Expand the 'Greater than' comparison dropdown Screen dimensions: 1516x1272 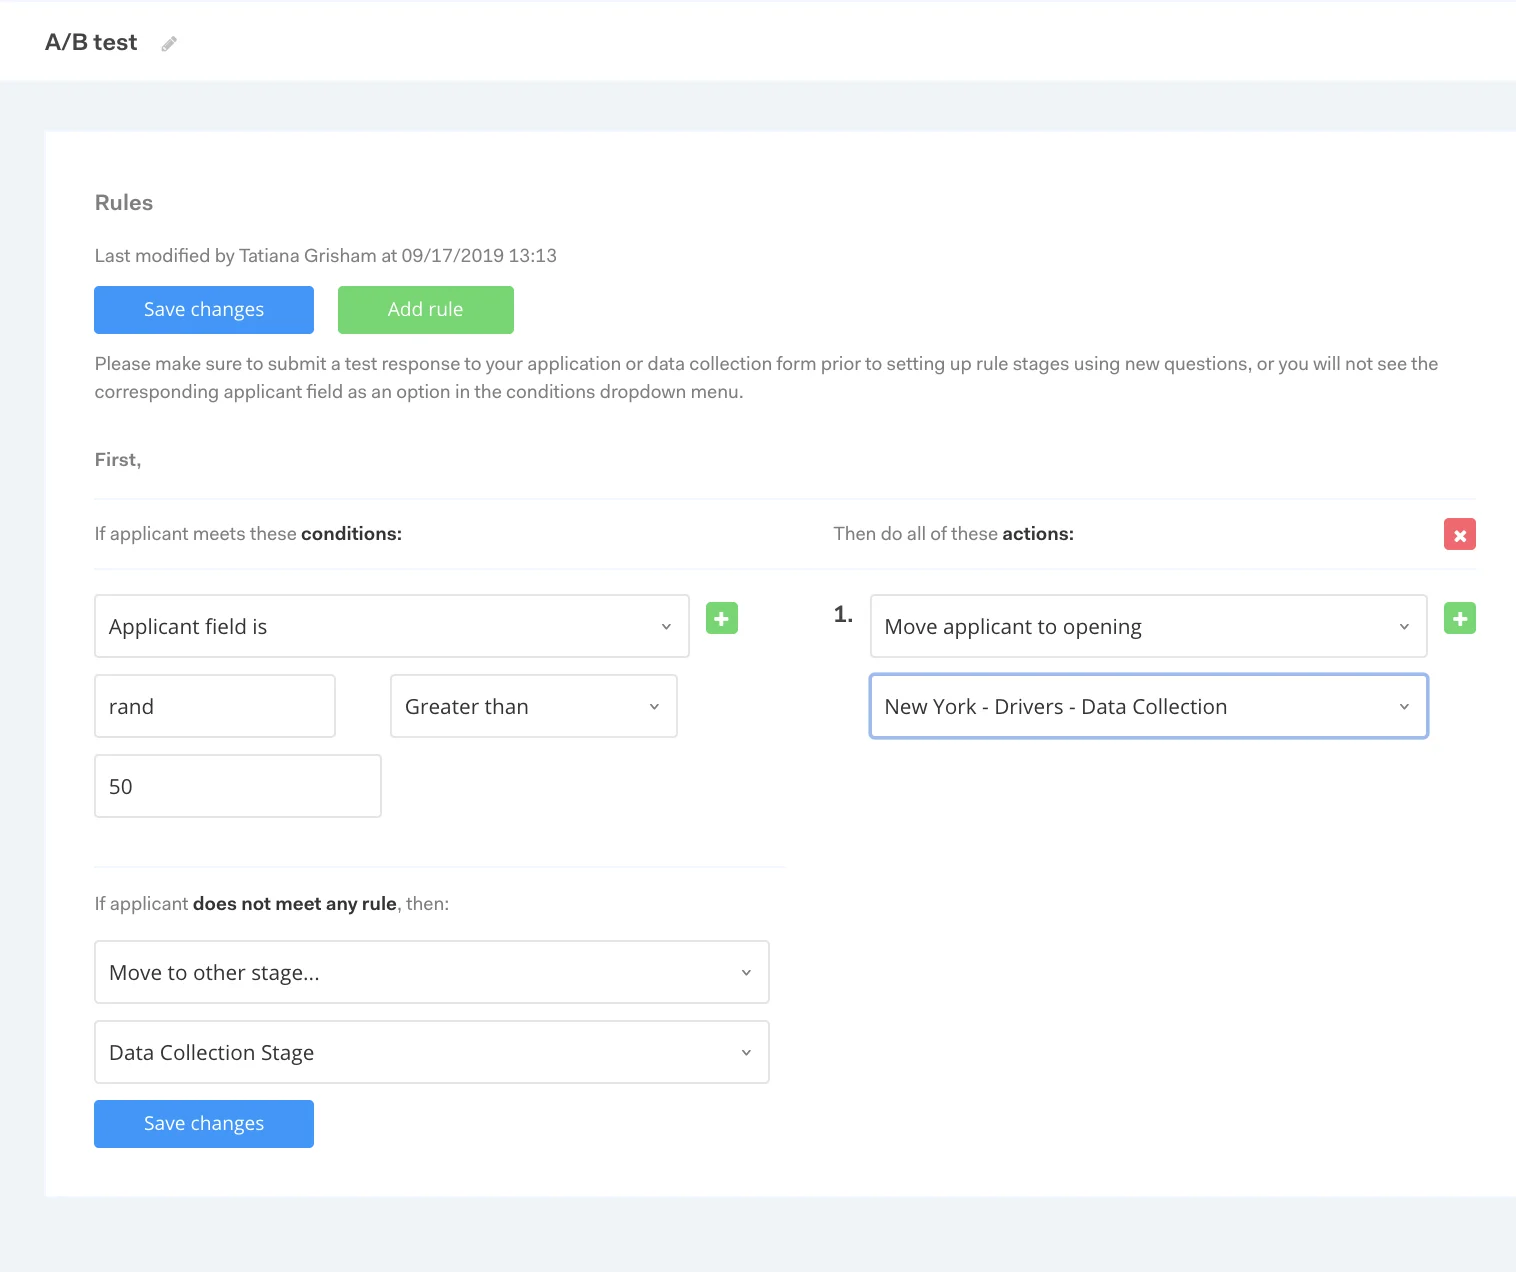click(x=534, y=706)
